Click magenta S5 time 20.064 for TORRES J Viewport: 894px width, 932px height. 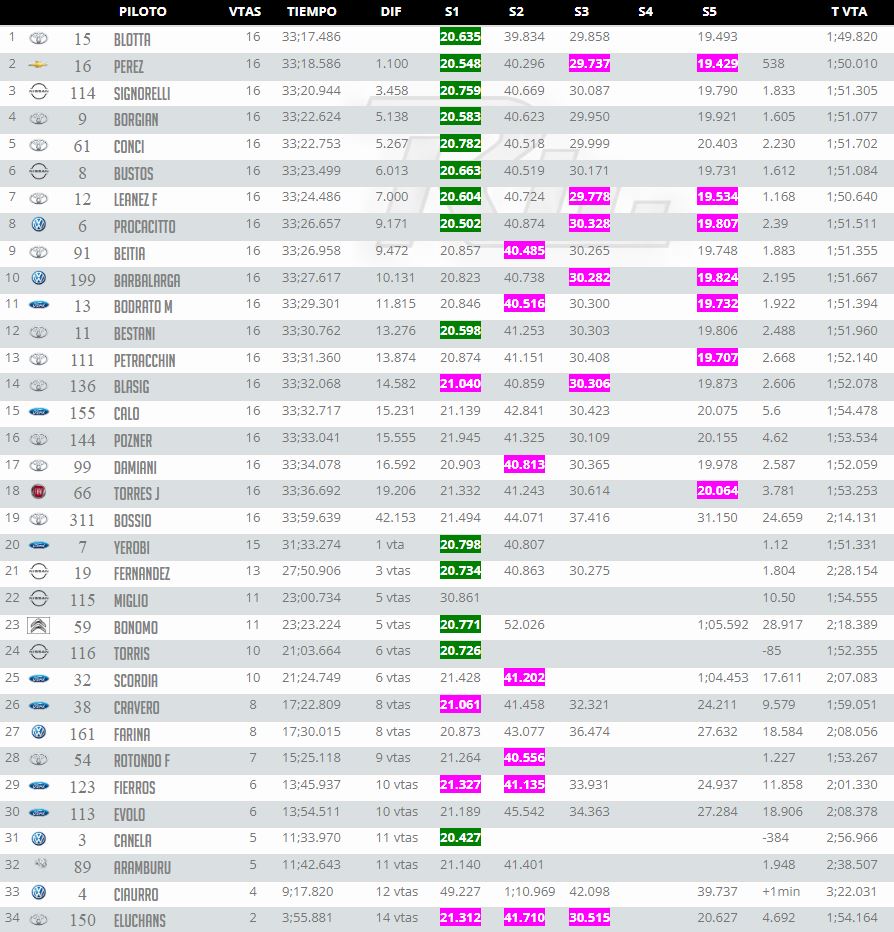[x=717, y=490]
